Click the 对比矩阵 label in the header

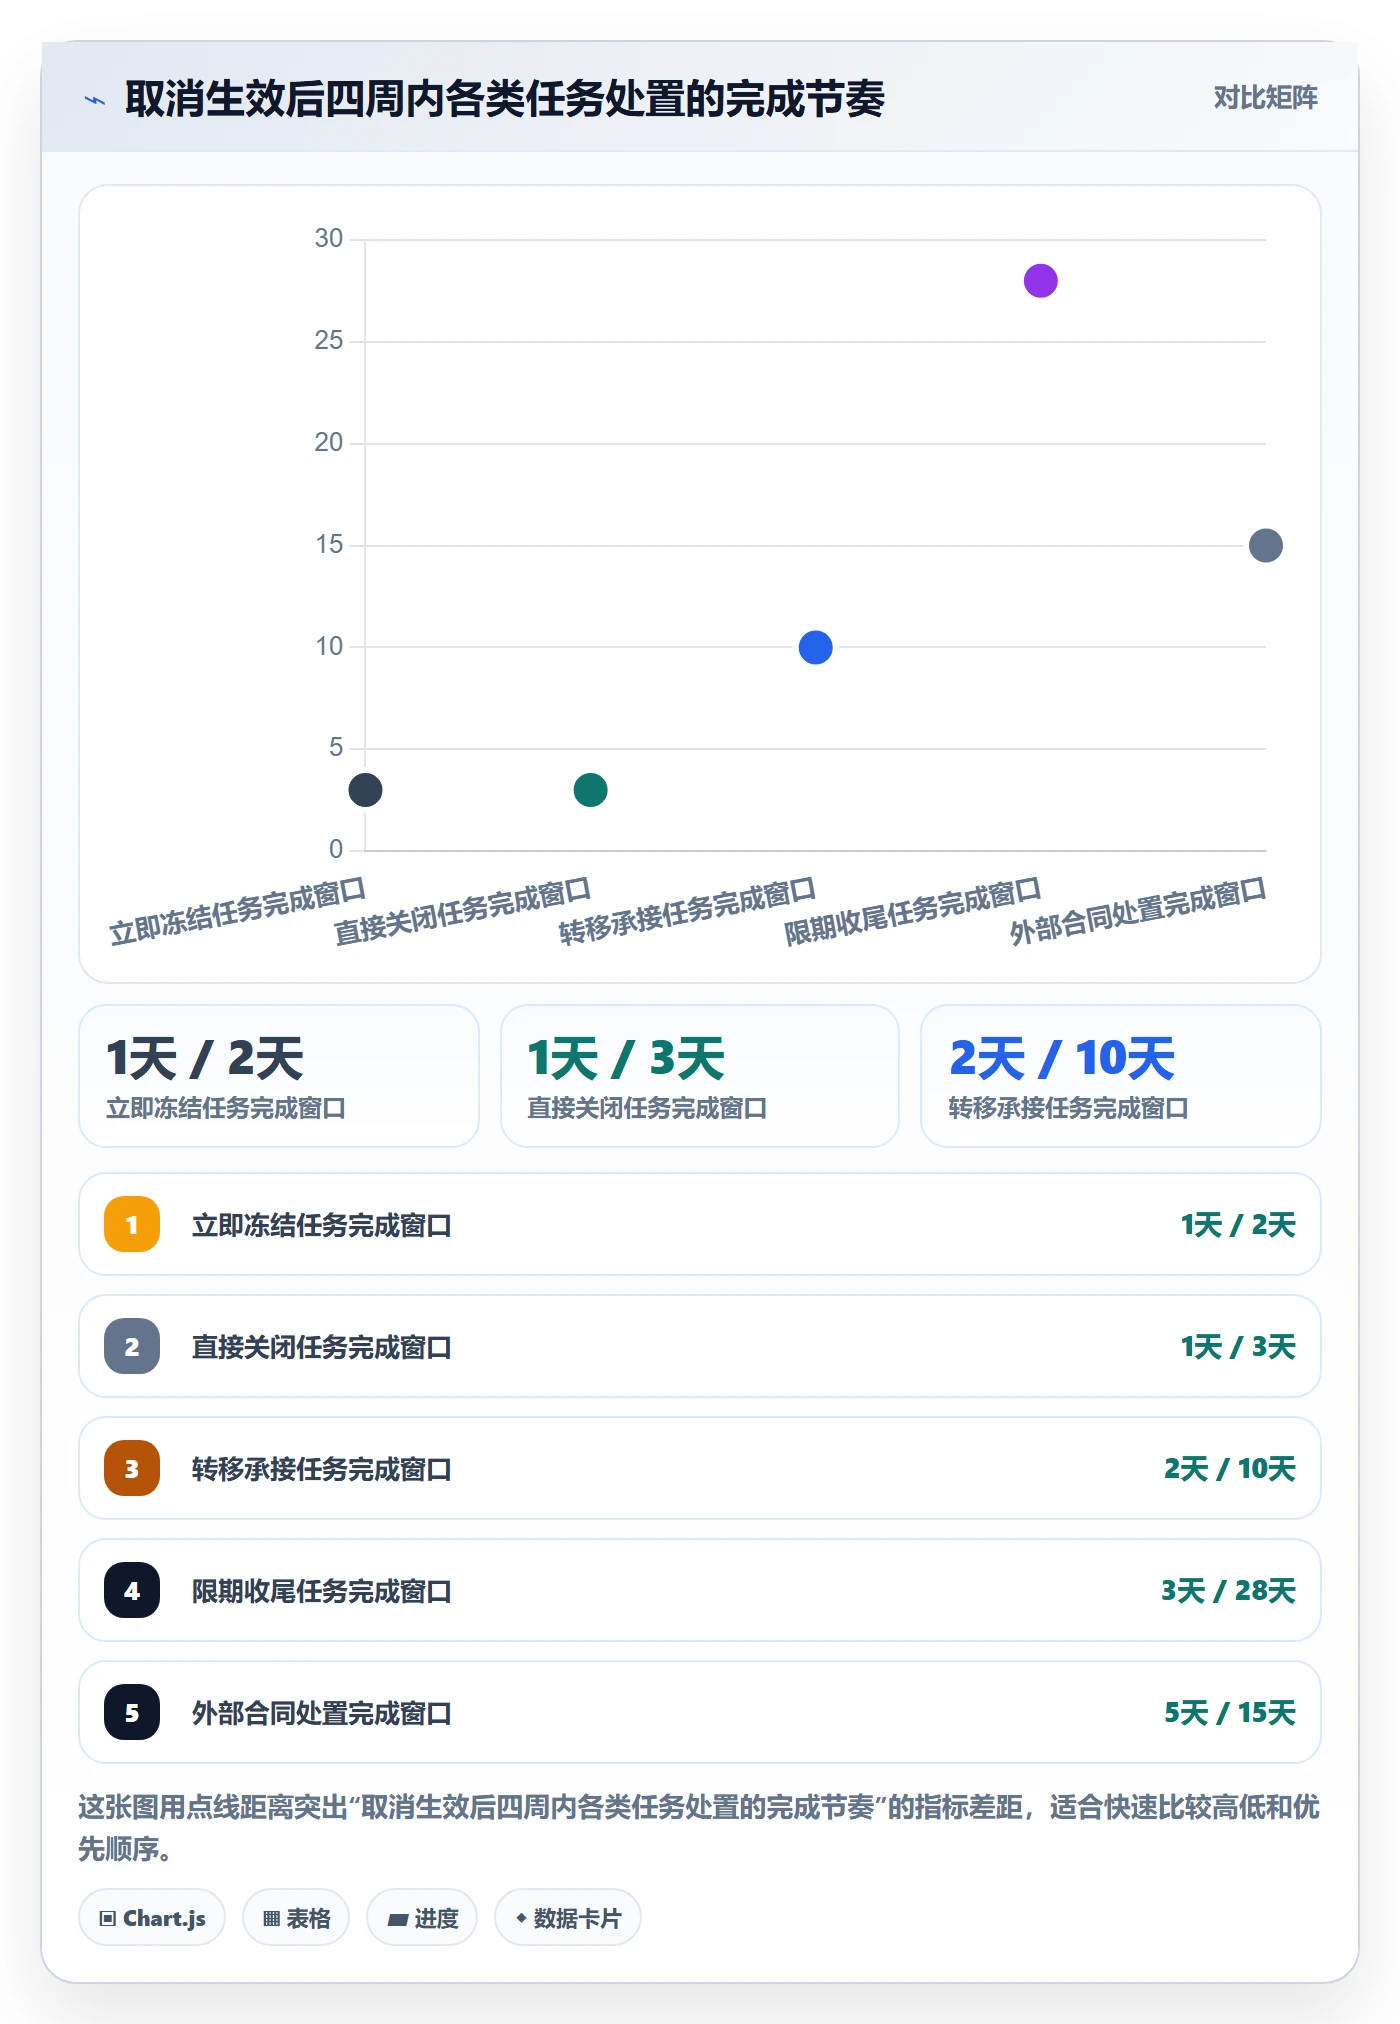coord(1265,98)
